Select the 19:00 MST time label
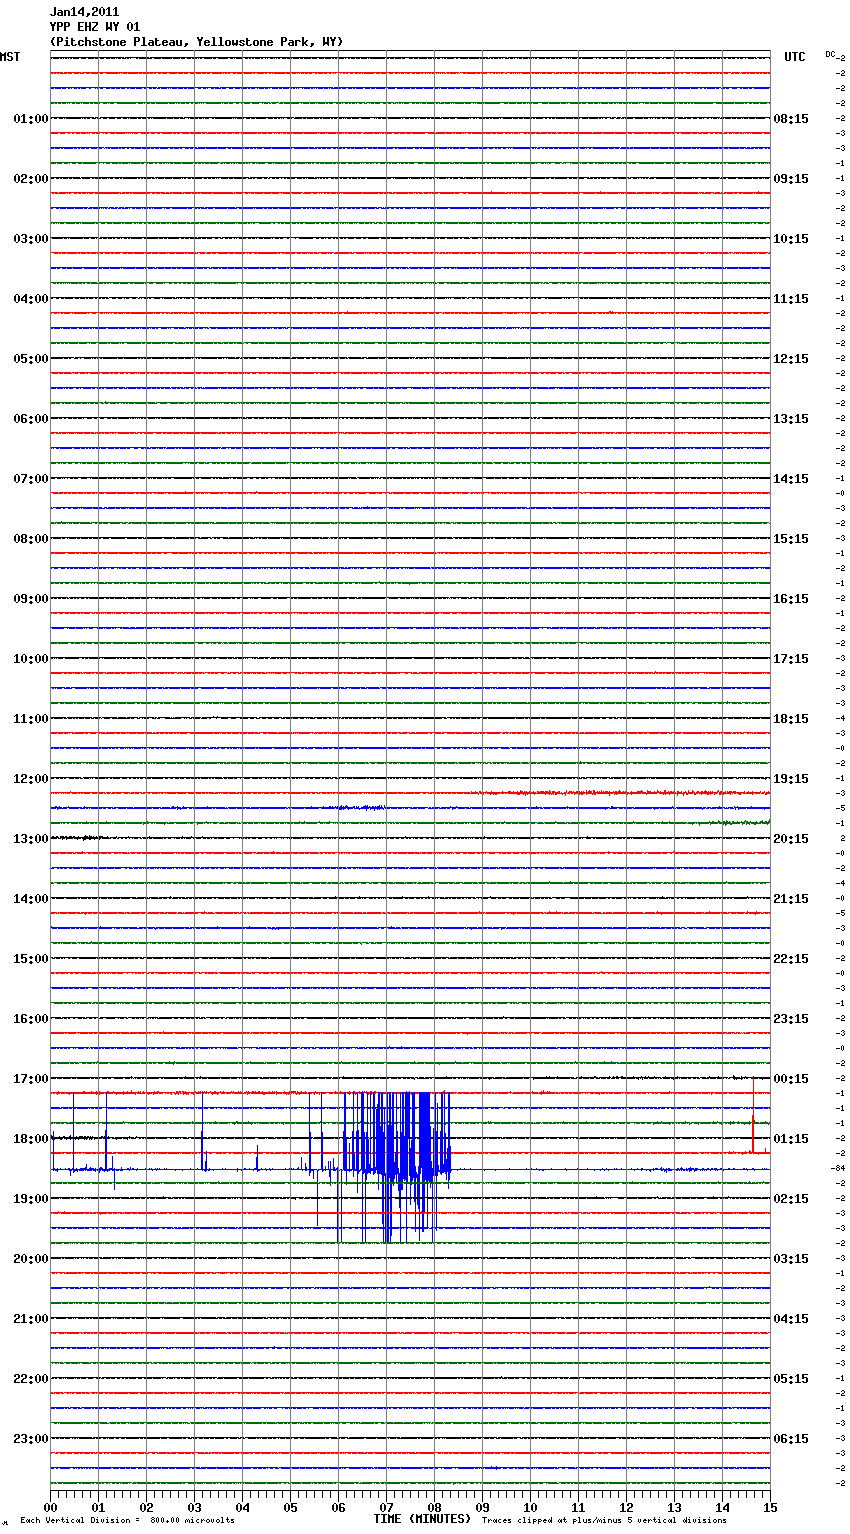The image size is (850, 1534). tap(30, 1199)
